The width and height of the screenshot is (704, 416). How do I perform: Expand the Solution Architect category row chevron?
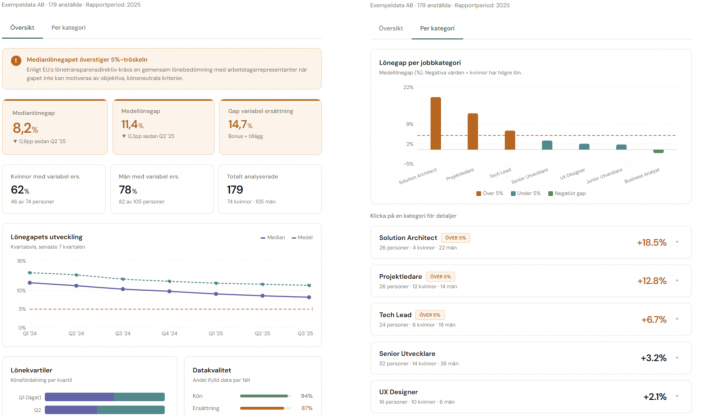(x=677, y=242)
